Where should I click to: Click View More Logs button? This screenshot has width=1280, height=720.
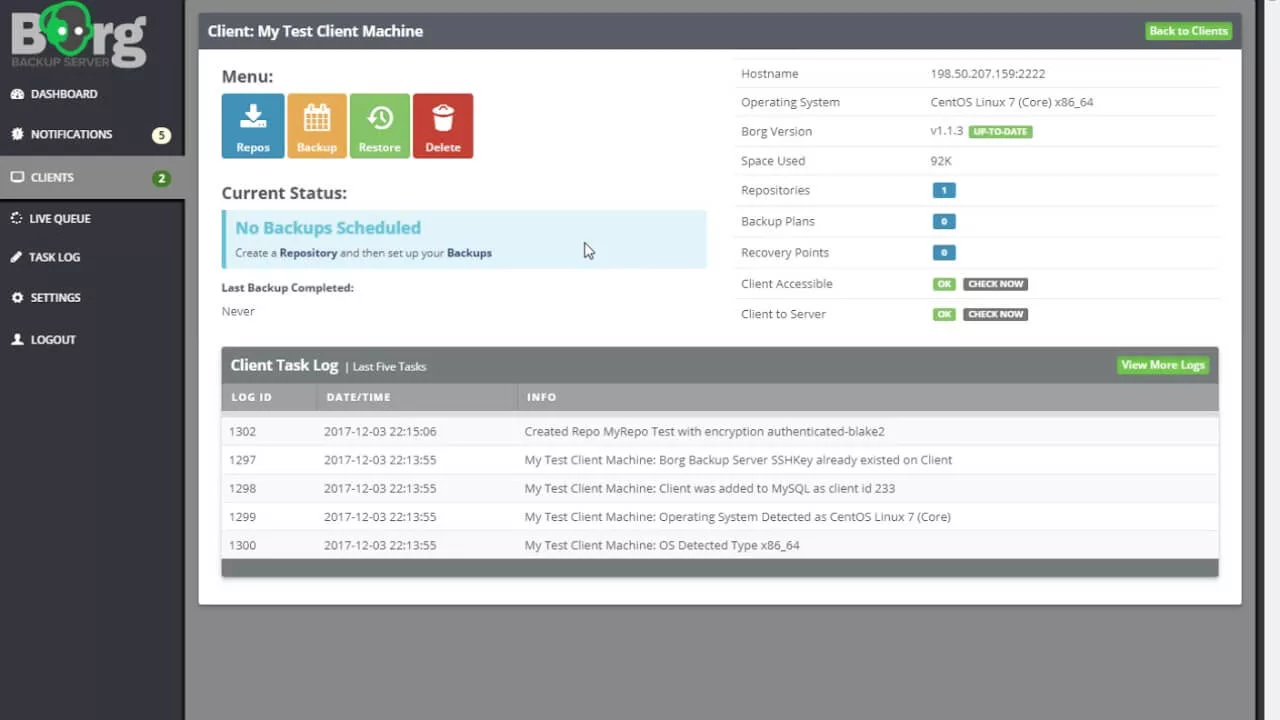1163,365
